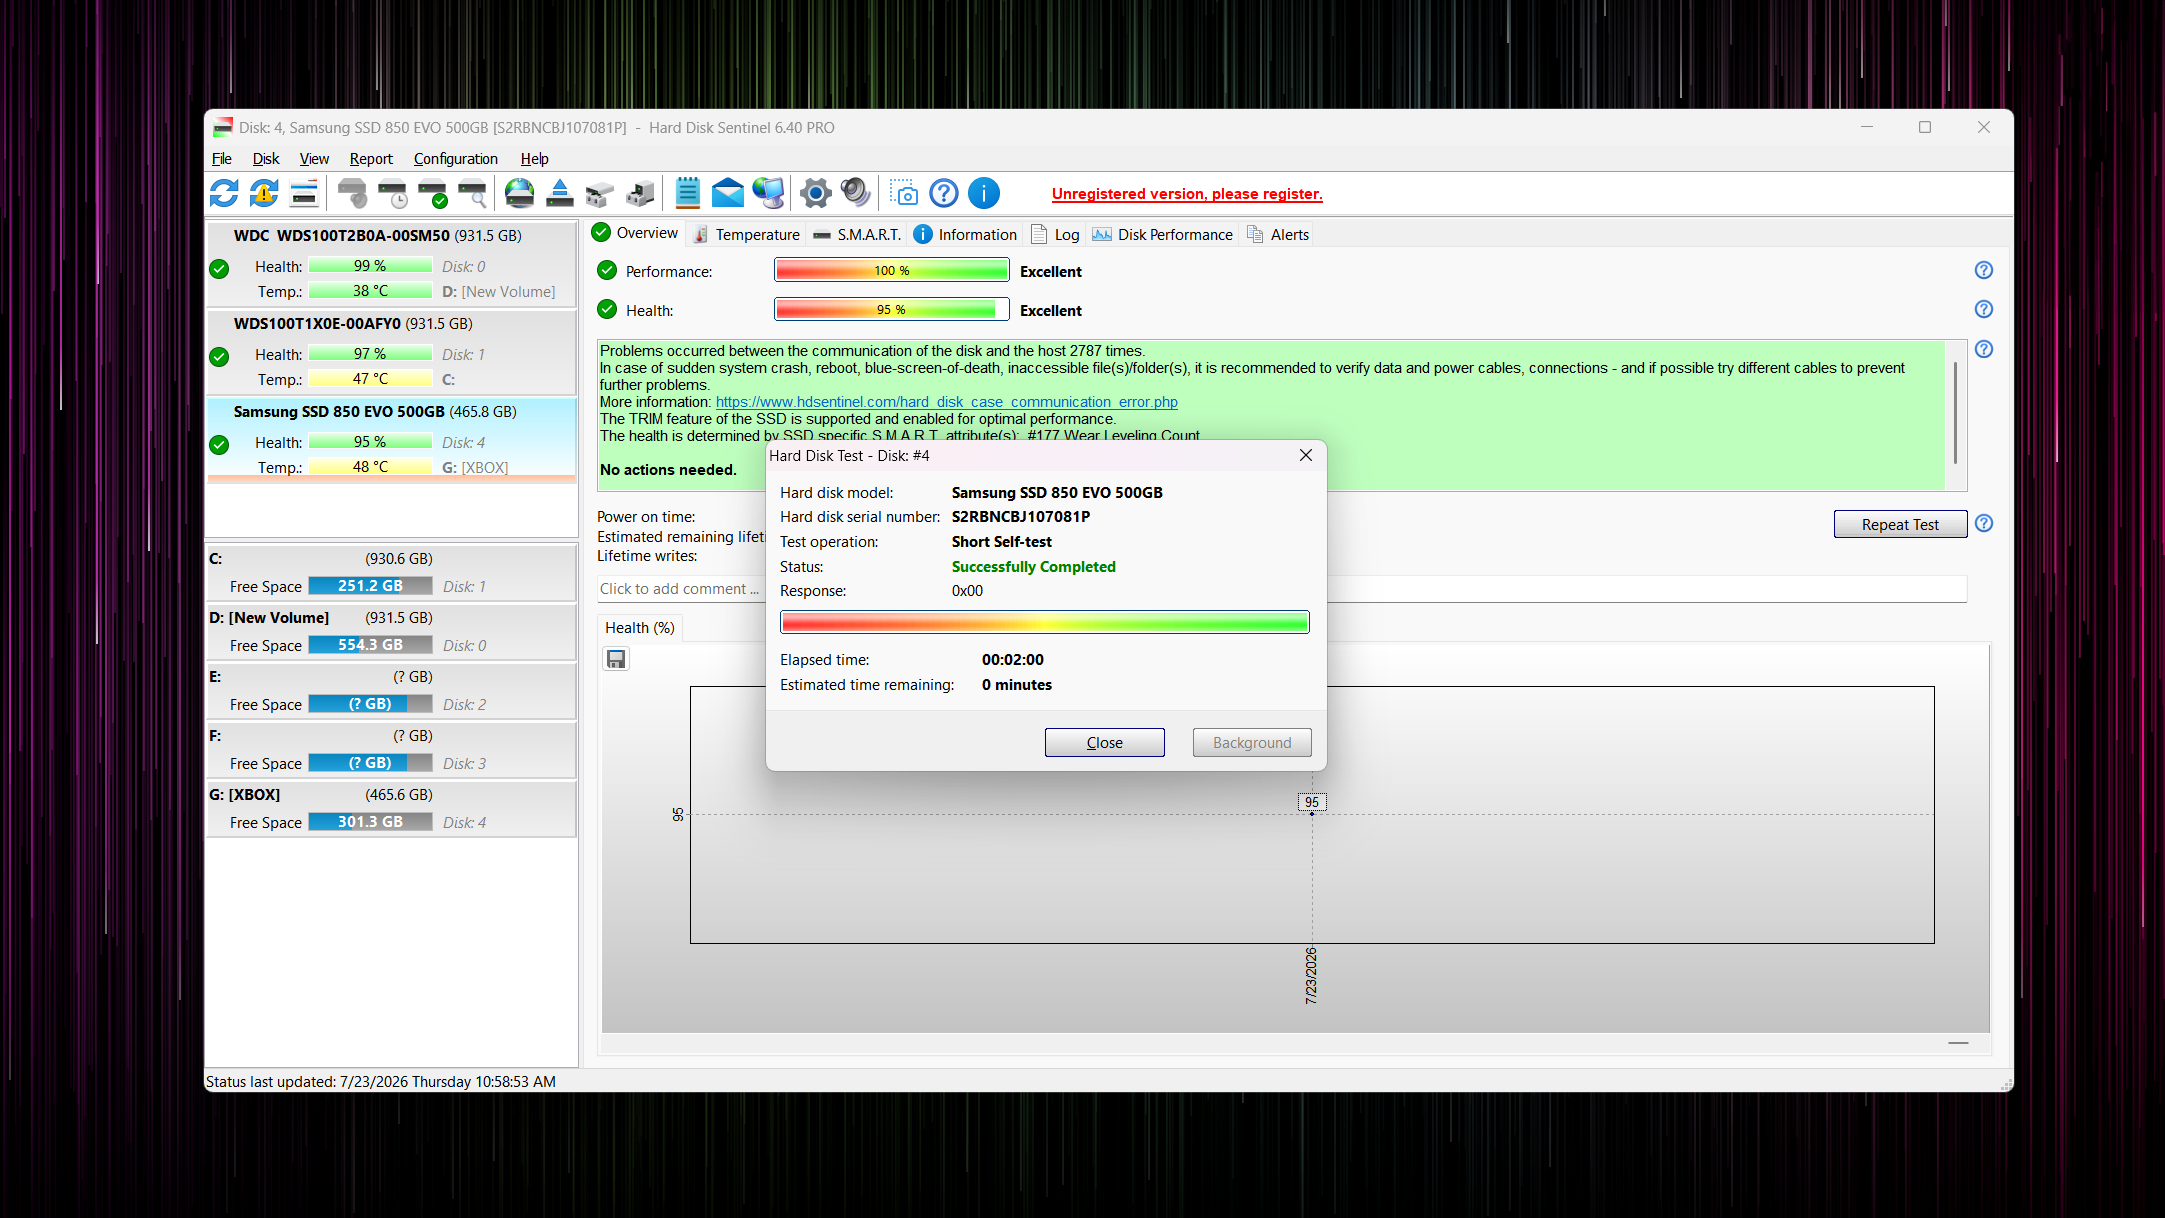Click the Performance 100 % bar

click(x=891, y=270)
